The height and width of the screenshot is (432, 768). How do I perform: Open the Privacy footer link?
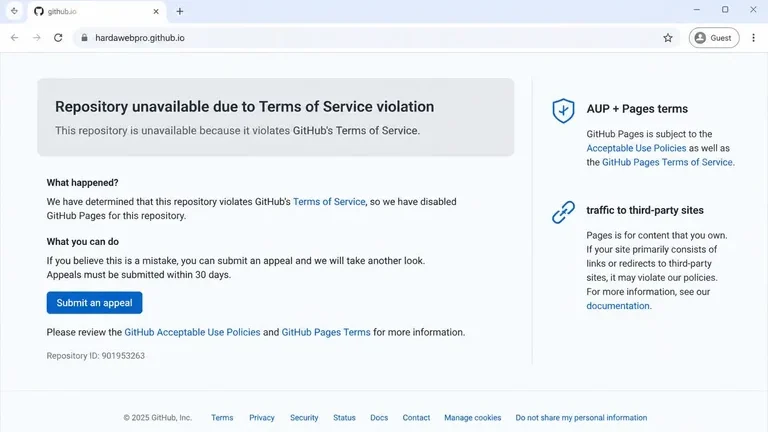pos(262,418)
